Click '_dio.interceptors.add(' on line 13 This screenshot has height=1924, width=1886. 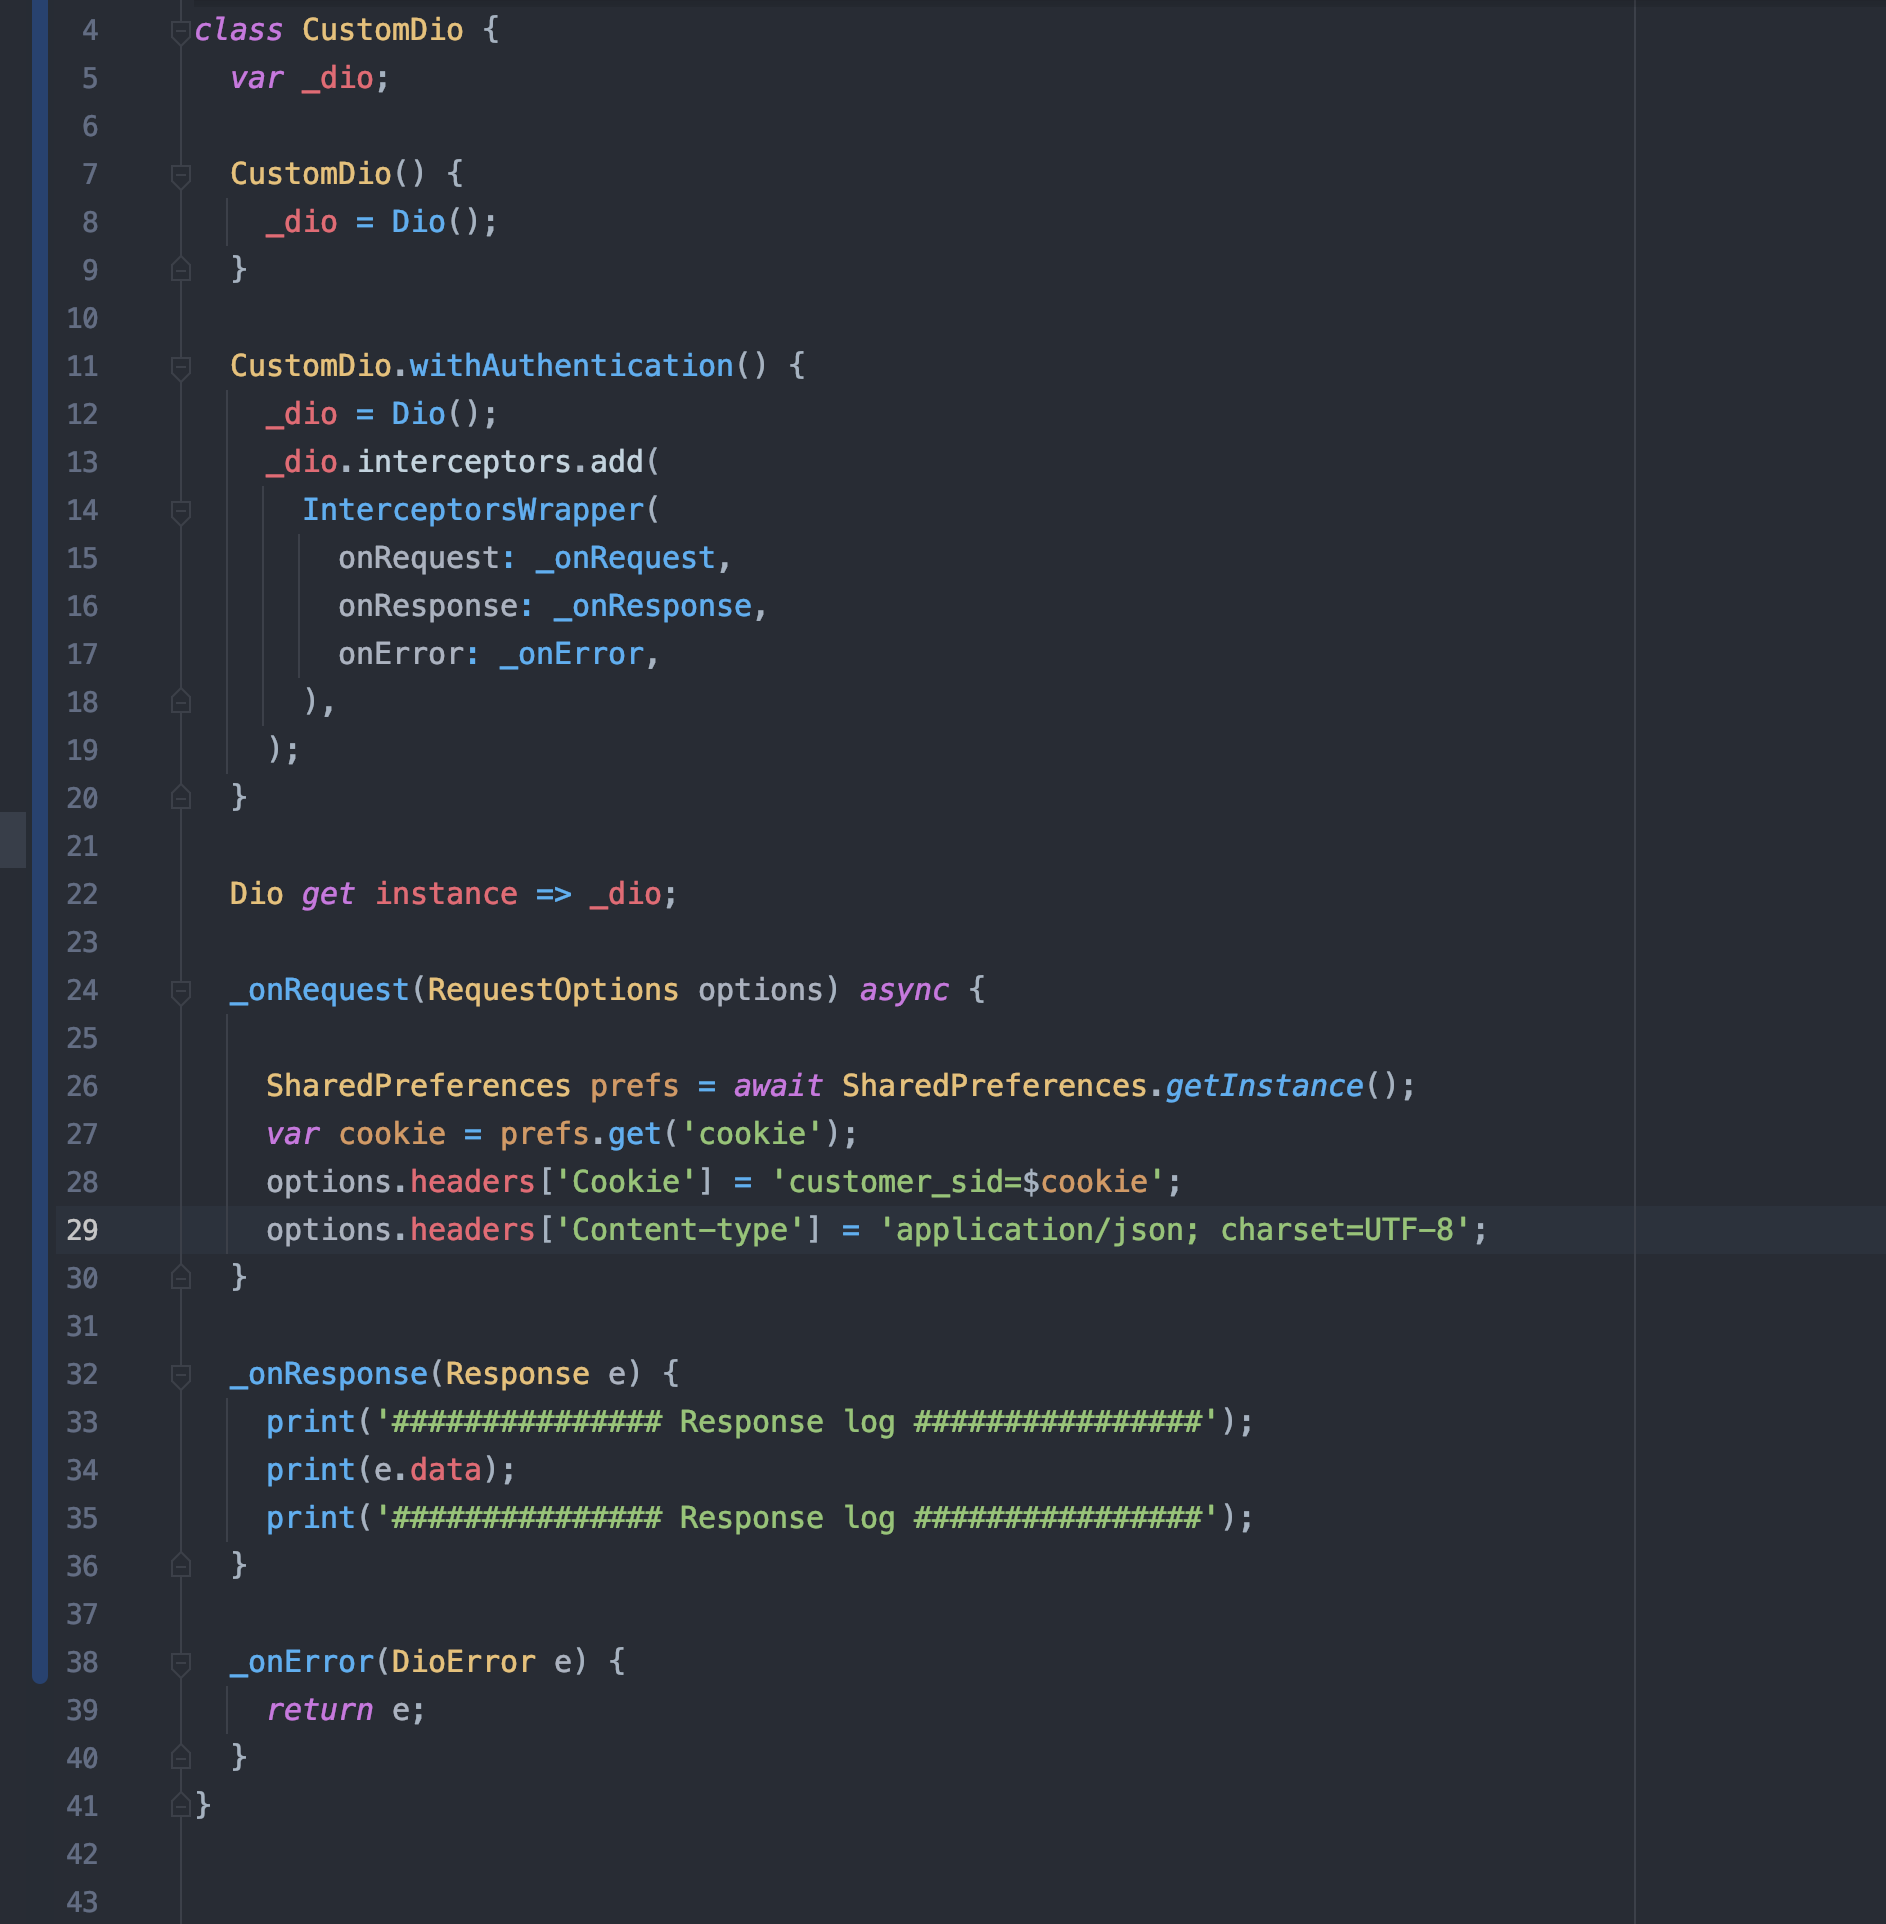coord(463,462)
